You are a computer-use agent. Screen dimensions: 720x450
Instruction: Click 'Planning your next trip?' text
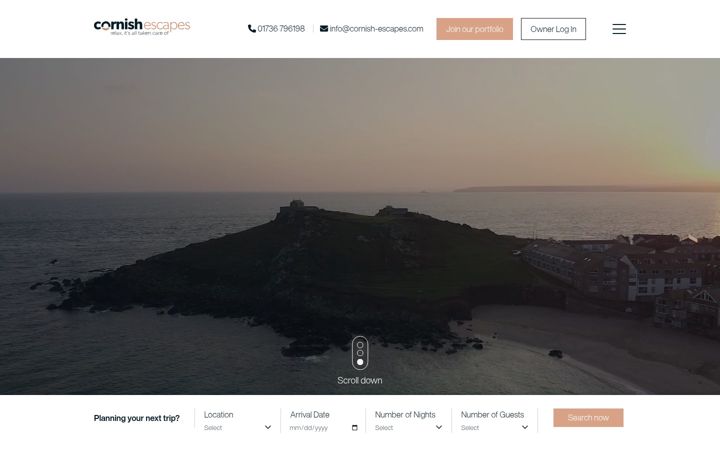pos(136,418)
